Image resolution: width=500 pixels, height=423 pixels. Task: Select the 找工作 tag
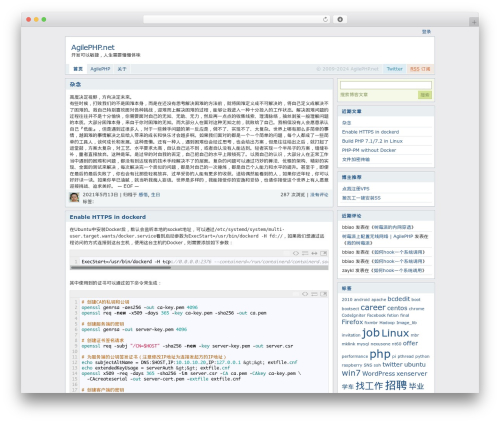369,386
